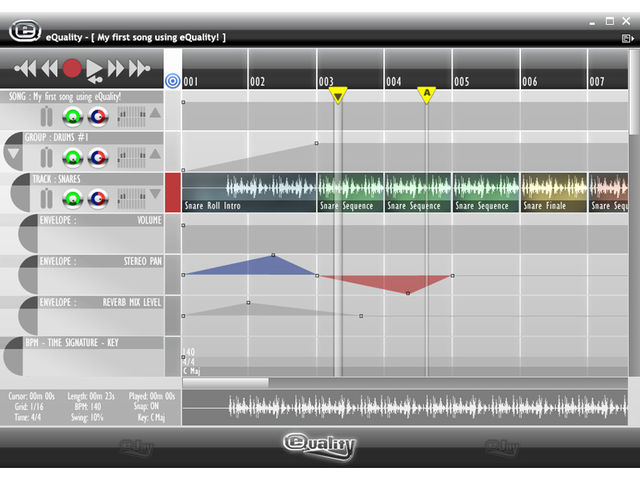The image size is (640, 480).
Task: Click the GROUP DRUMS #1 green volume knob
Action: tap(73, 158)
